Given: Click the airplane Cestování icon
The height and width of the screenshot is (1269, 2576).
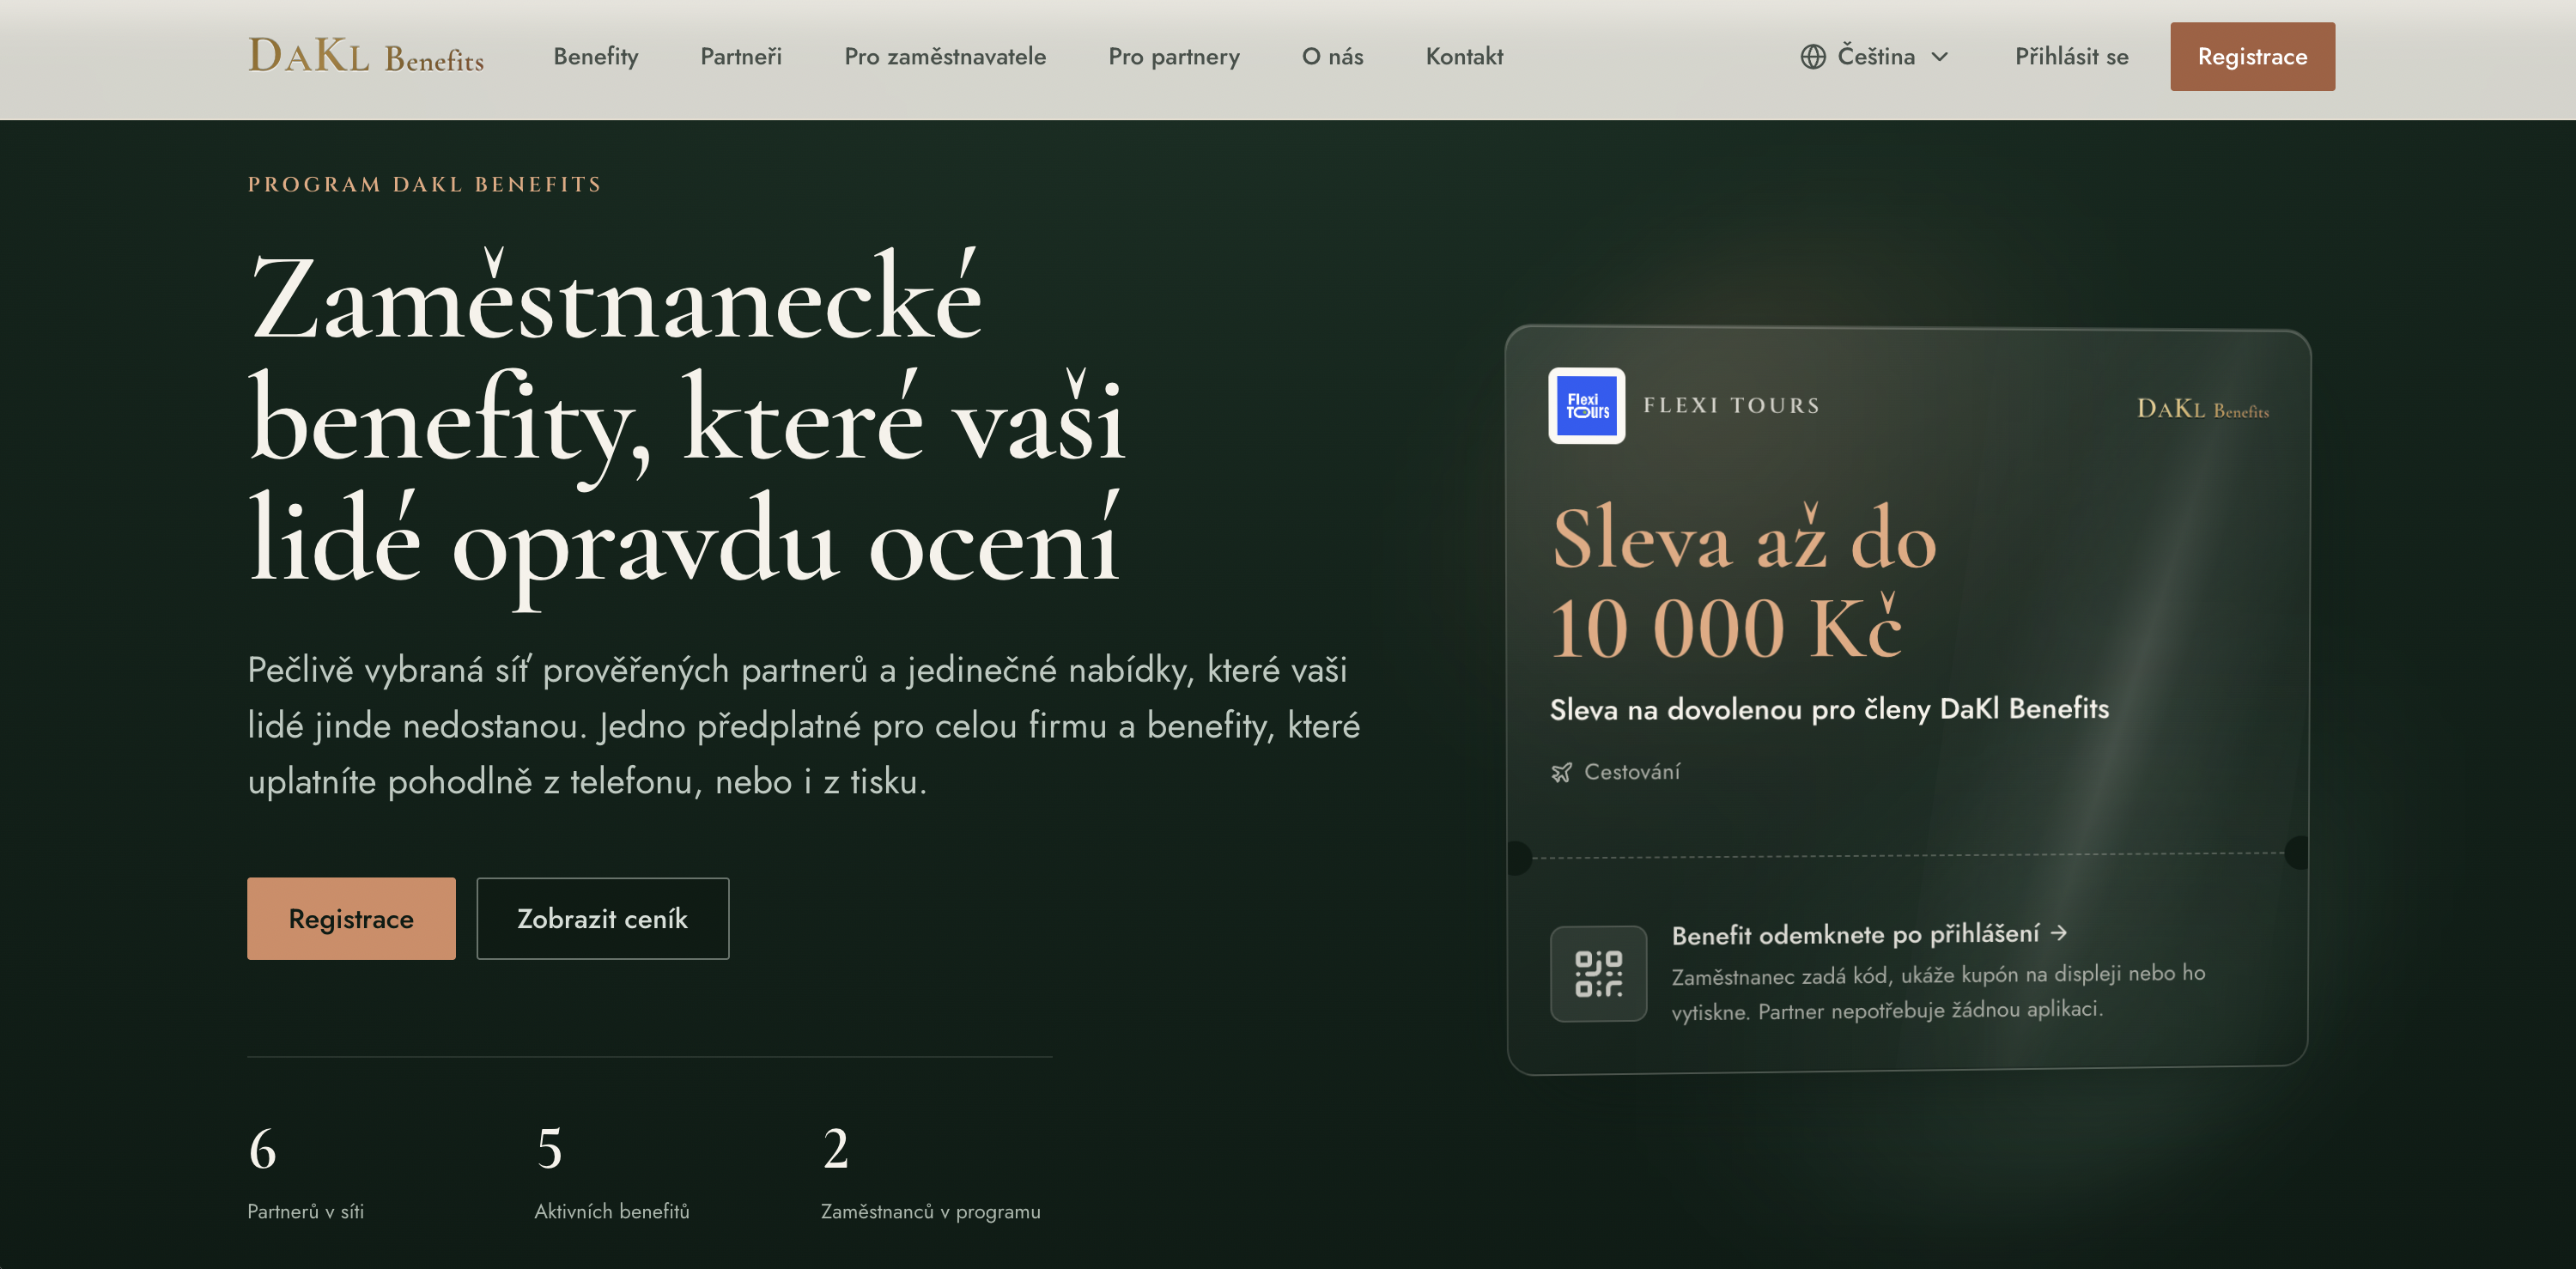Looking at the screenshot, I should 1561,772.
